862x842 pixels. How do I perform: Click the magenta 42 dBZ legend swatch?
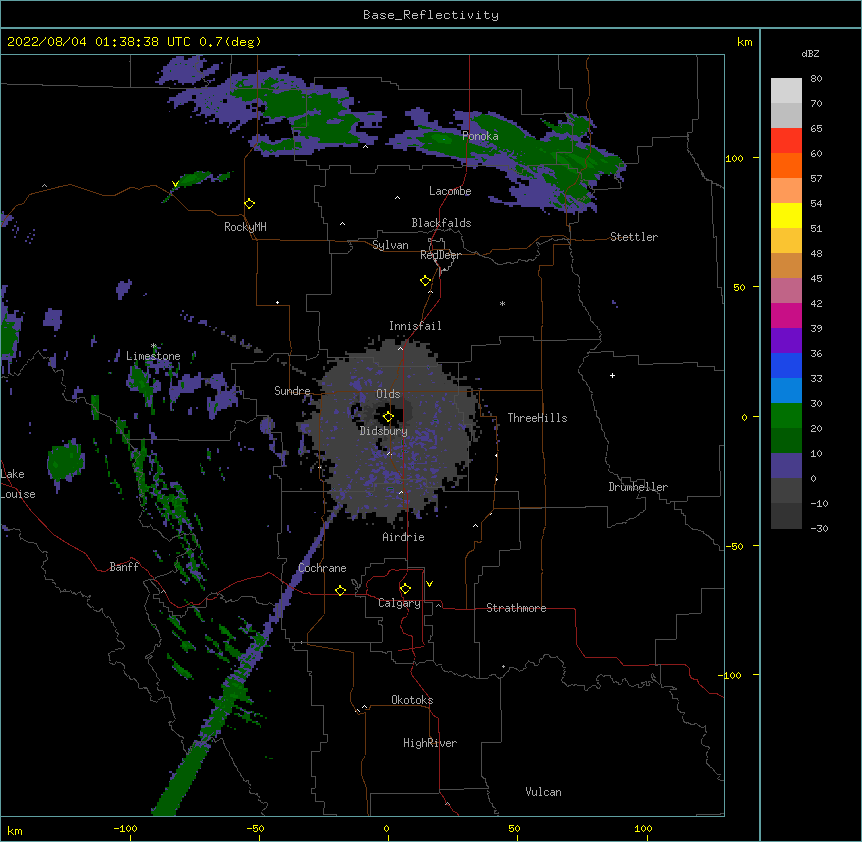tap(786, 315)
